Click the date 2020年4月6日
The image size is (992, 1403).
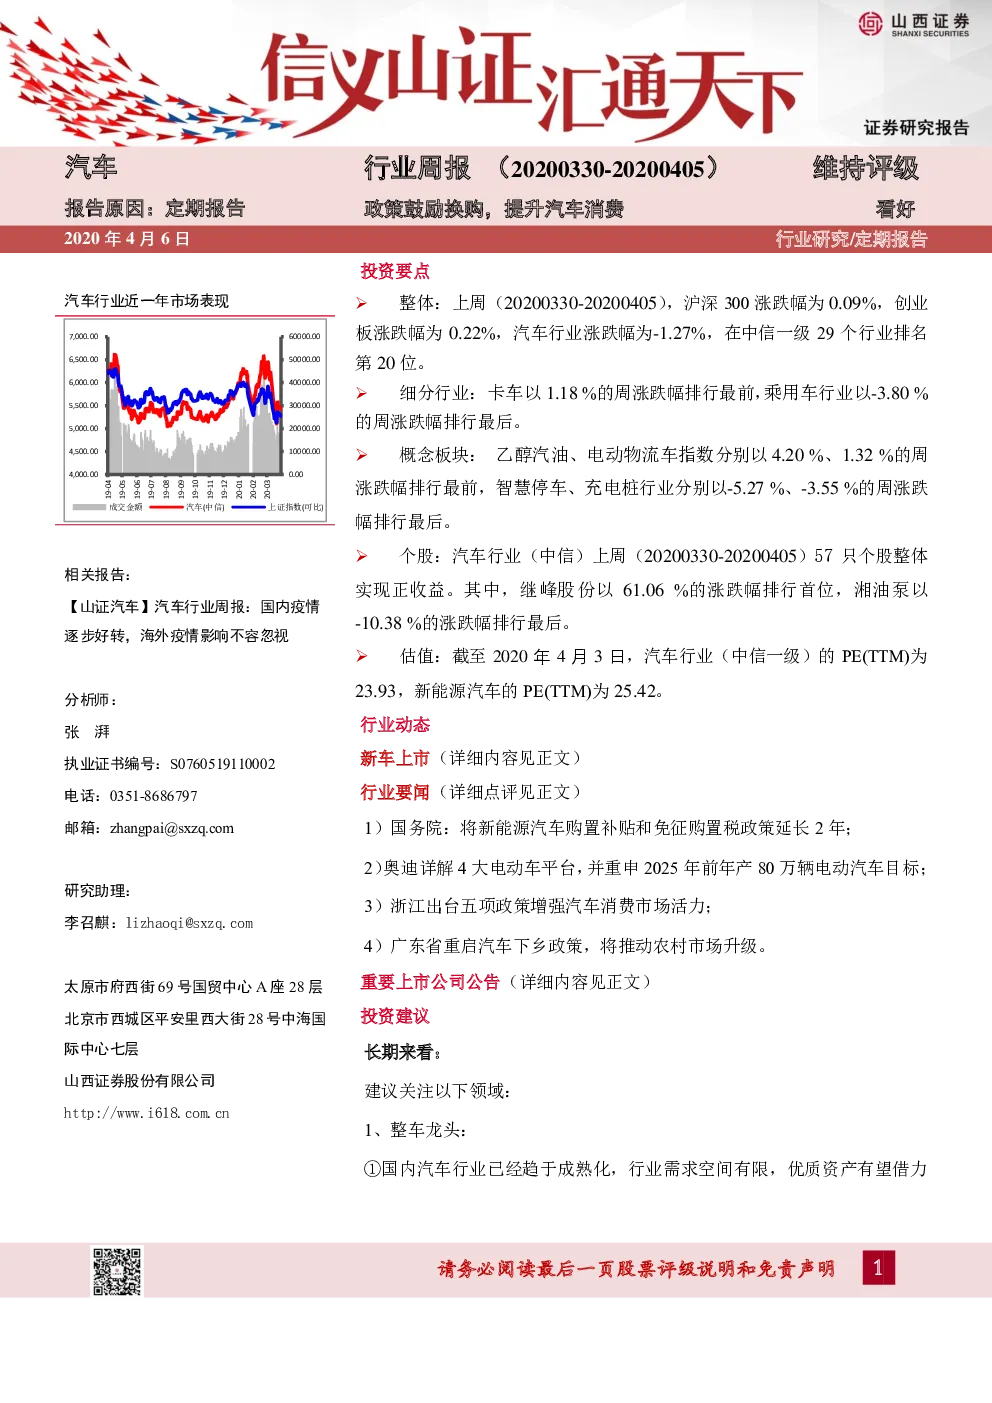(127, 238)
